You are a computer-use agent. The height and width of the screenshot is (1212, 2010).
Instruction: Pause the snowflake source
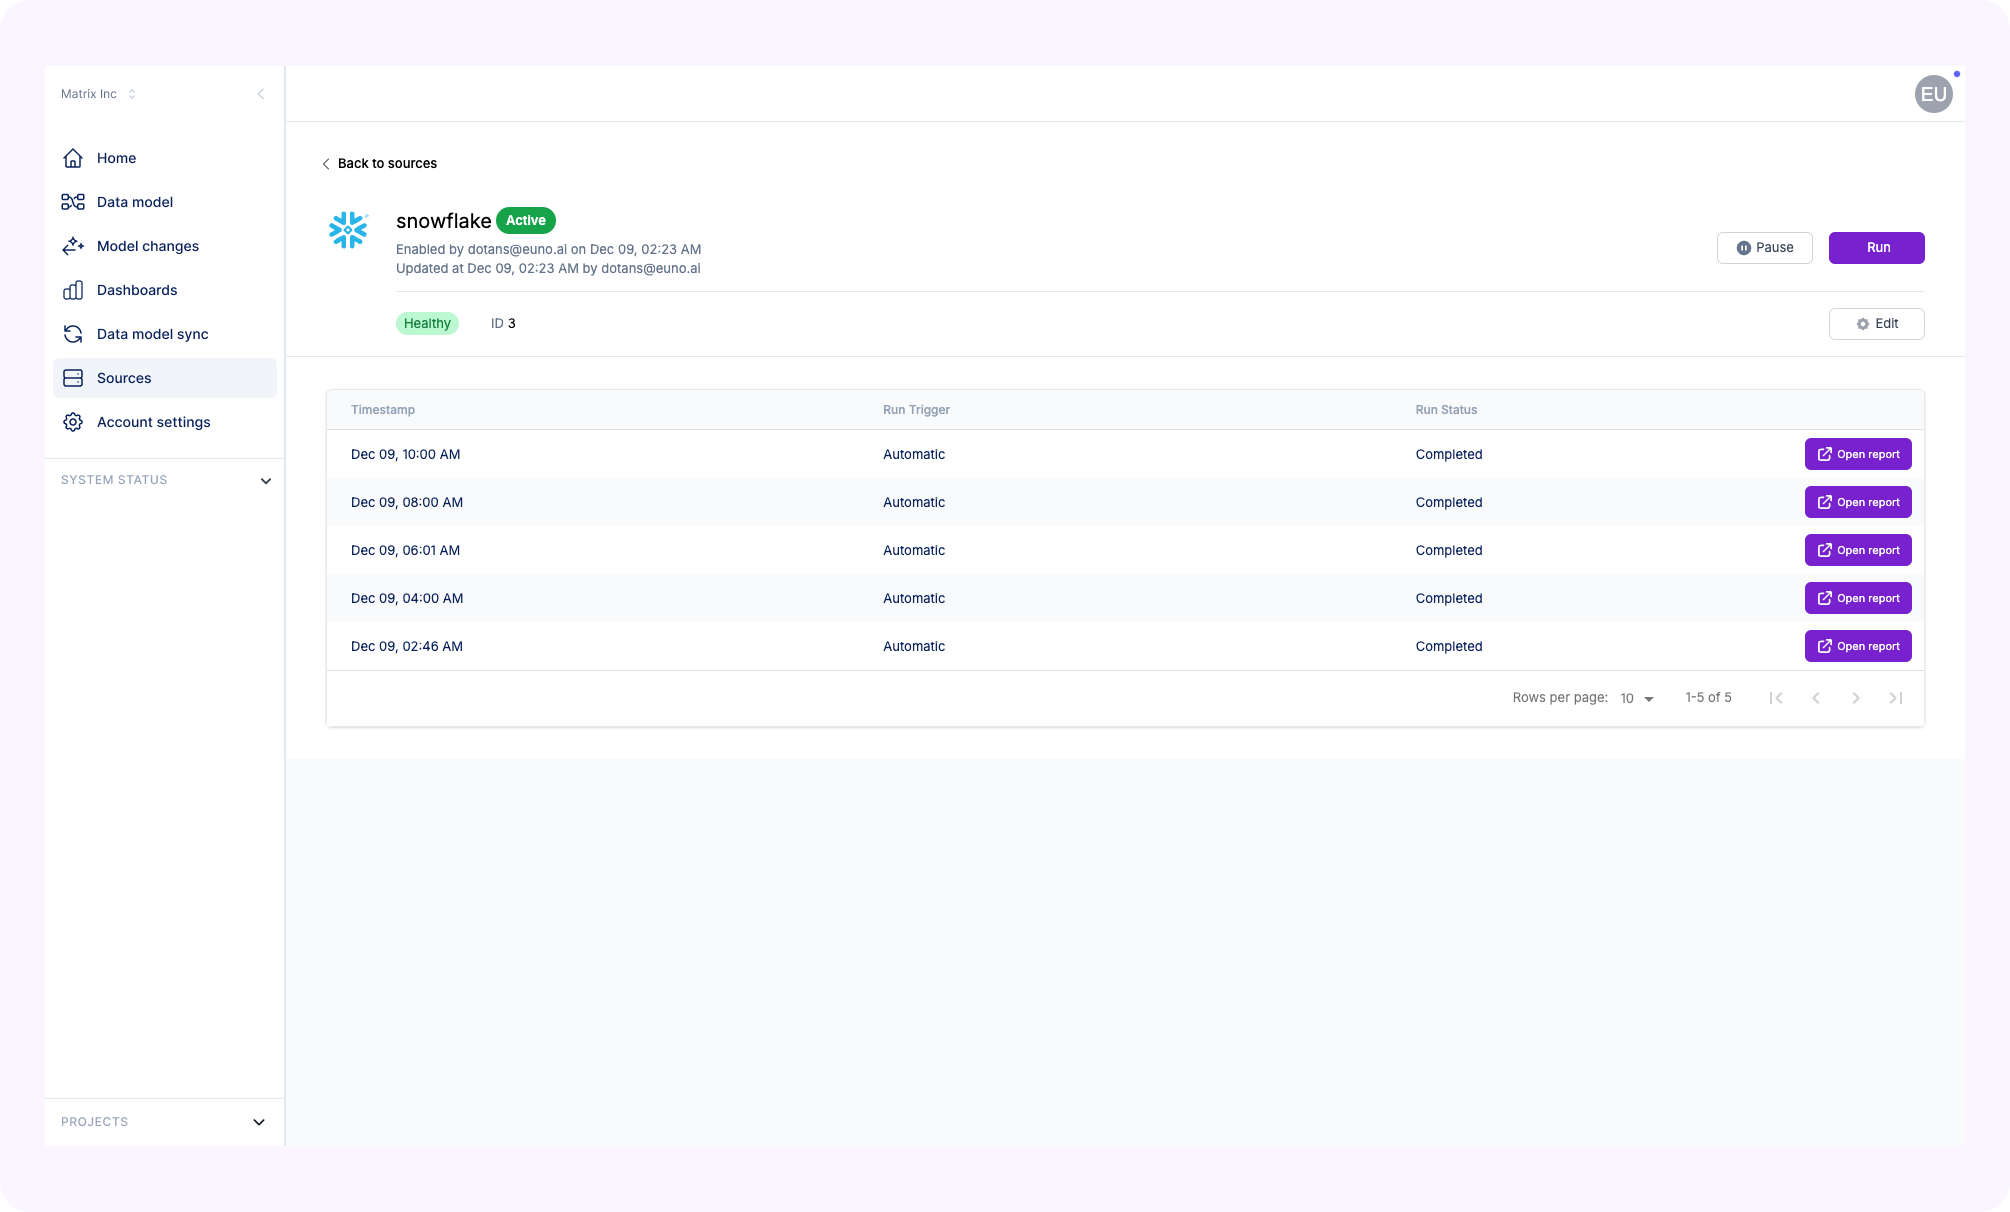click(x=1764, y=248)
